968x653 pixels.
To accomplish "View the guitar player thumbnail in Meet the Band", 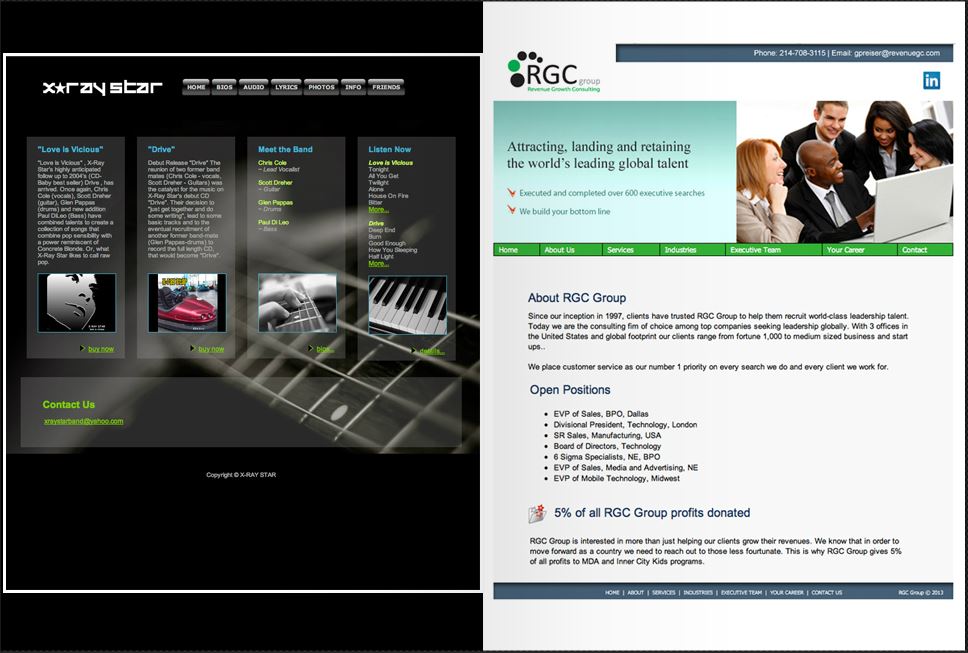I will tap(298, 303).
